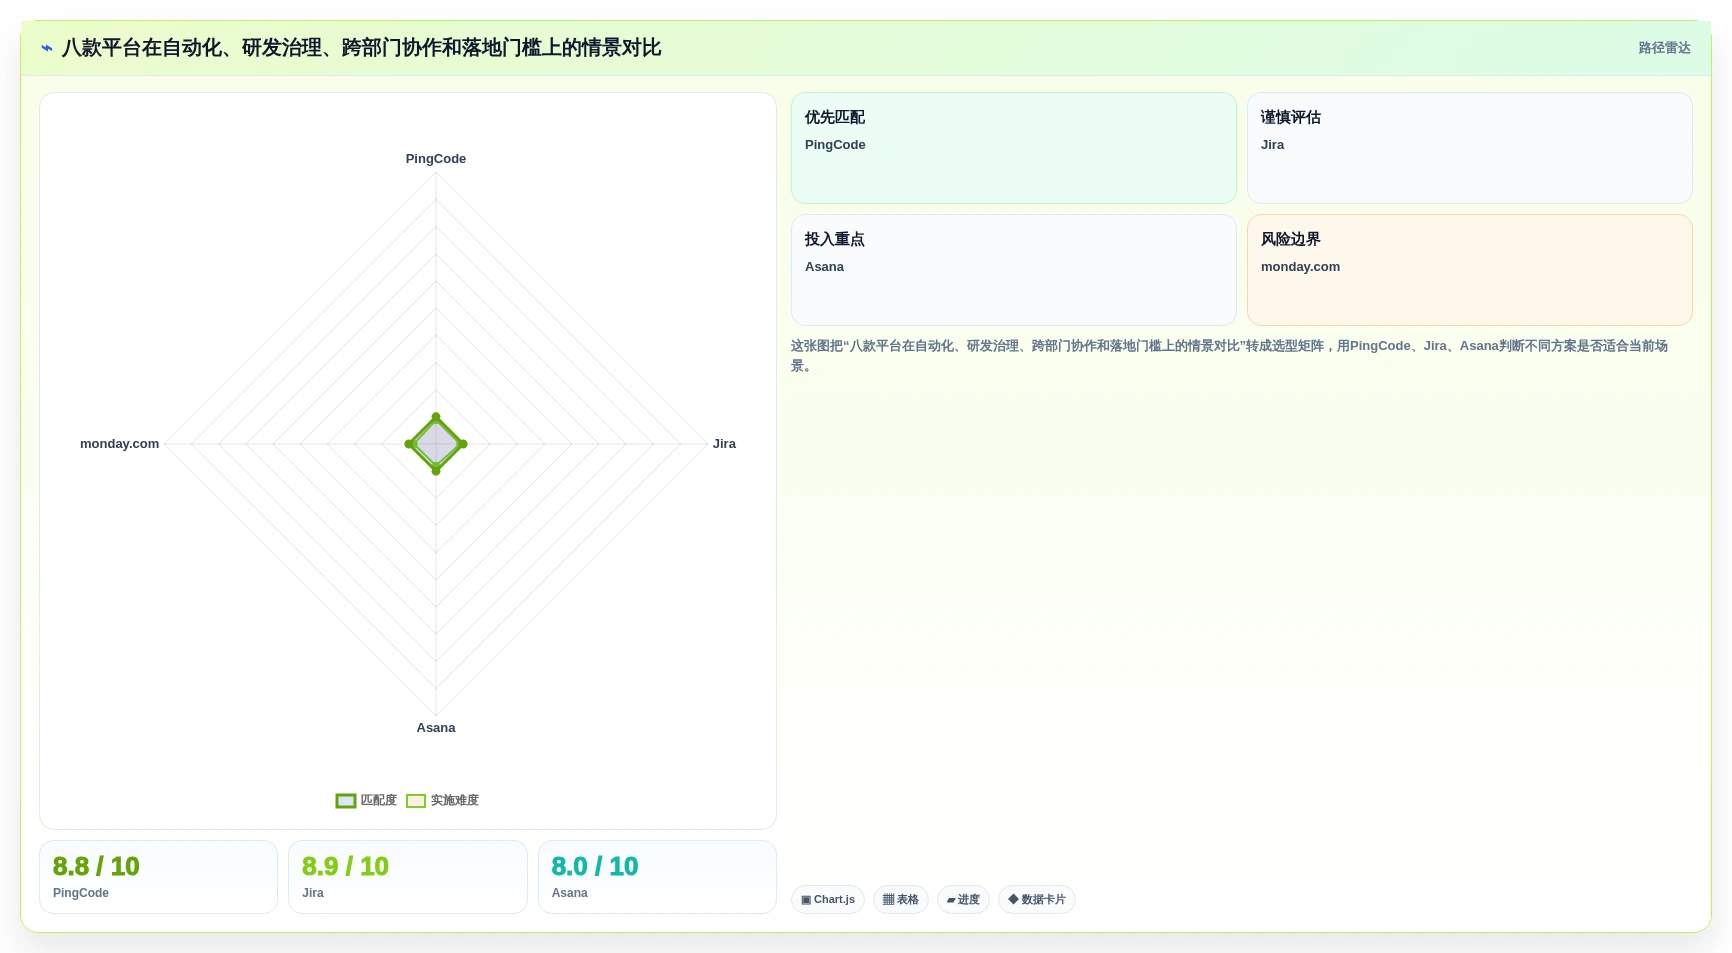Select the Chart.js tag

pos(828,899)
